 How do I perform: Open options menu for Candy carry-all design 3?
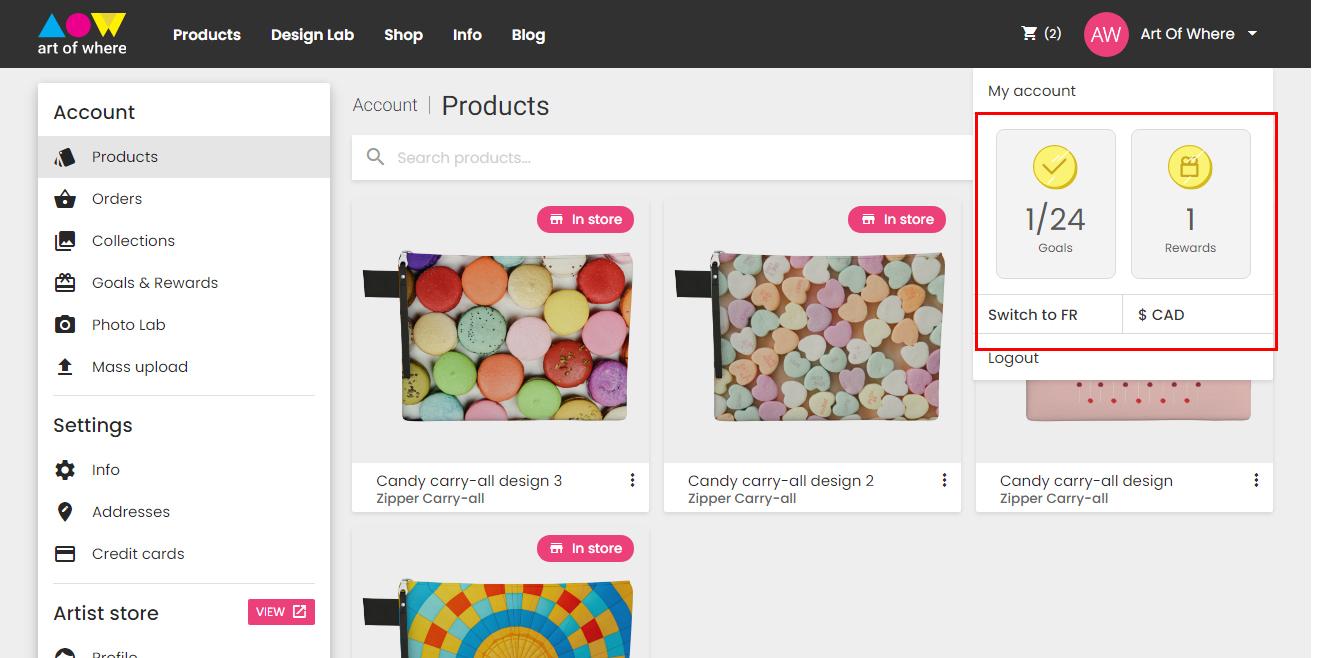[x=632, y=481]
